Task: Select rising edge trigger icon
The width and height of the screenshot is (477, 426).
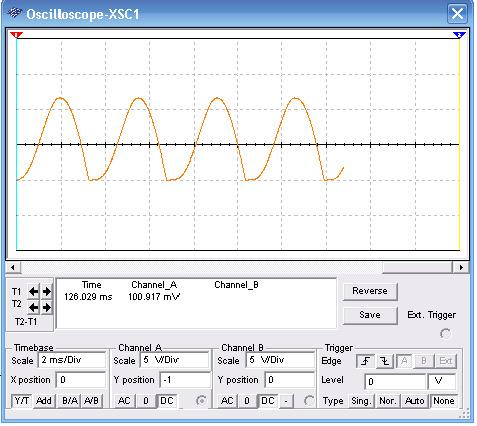Action: tap(366, 361)
